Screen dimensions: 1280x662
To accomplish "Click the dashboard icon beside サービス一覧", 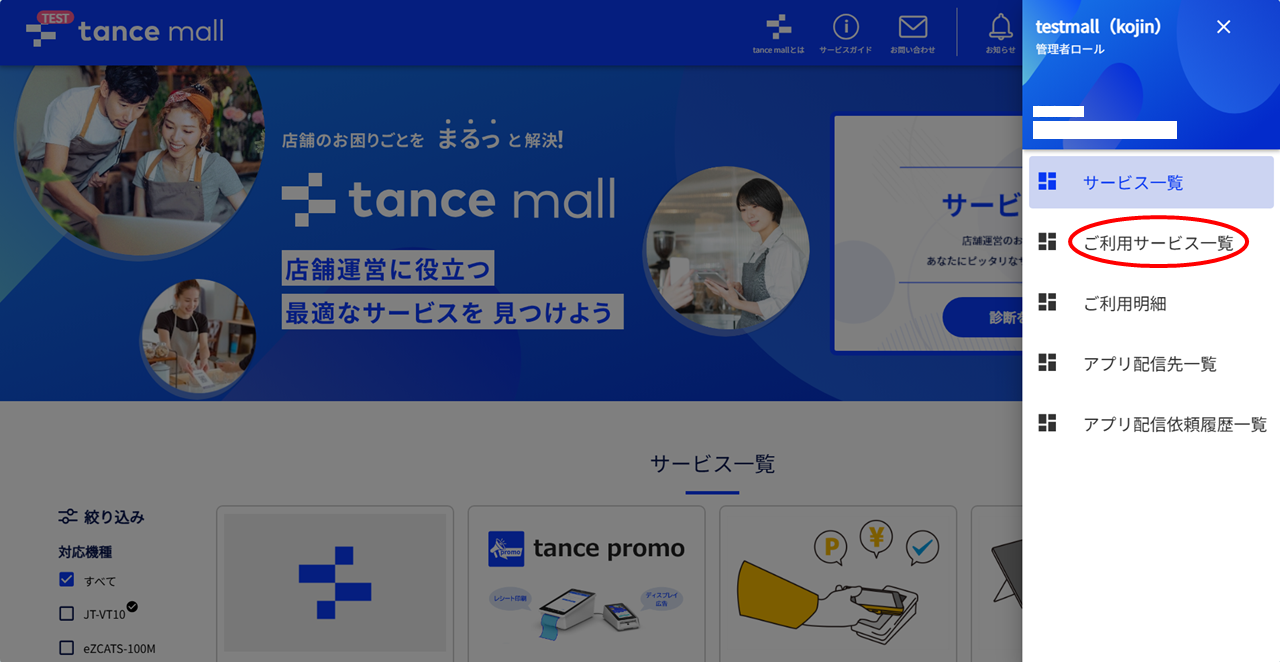I will tap(1047, 182).
